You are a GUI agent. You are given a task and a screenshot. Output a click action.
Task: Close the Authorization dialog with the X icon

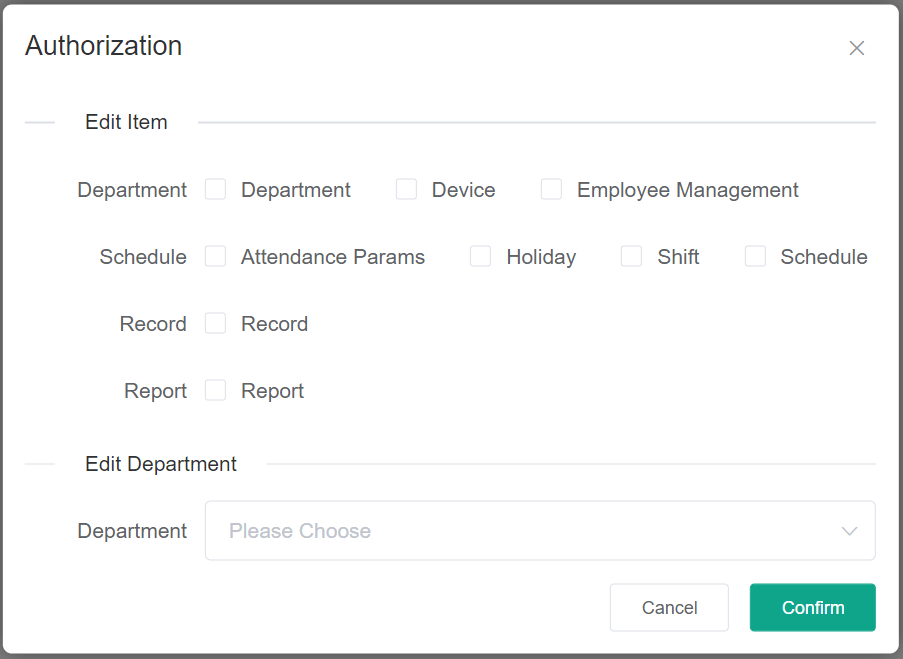pos(856,48)
